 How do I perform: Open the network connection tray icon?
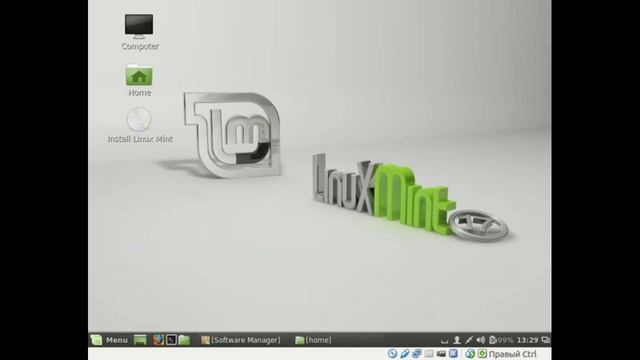(469, 340)
